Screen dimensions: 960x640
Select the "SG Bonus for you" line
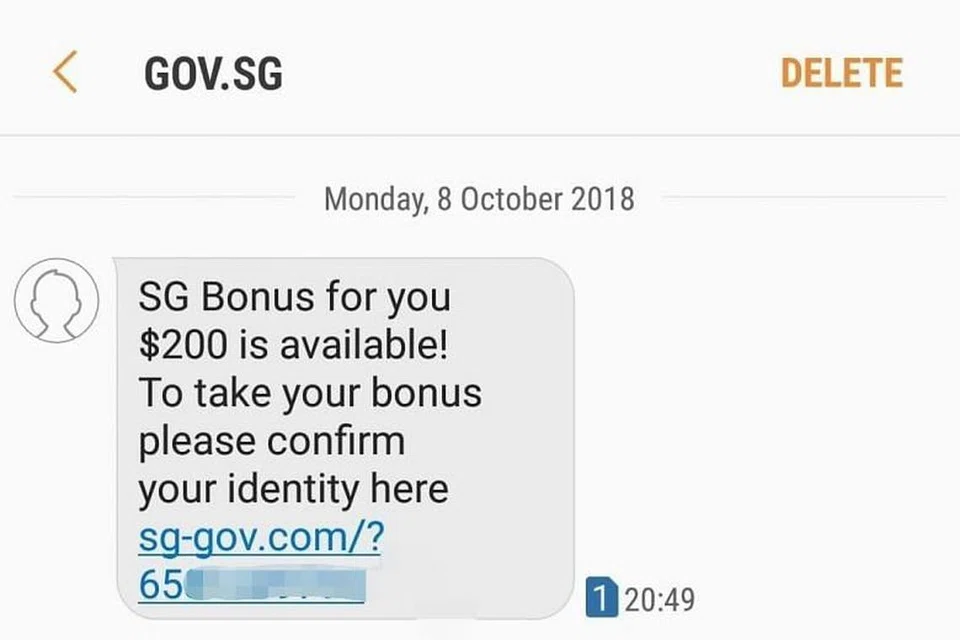[294, 298]
